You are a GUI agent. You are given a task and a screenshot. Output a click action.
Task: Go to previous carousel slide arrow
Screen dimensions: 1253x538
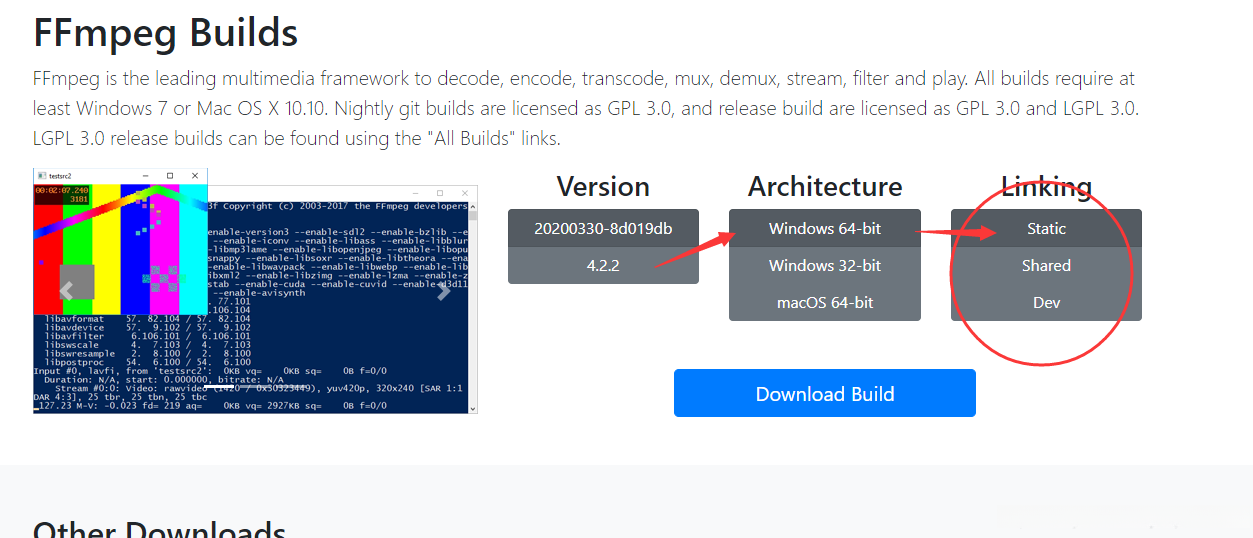point(67,290)
